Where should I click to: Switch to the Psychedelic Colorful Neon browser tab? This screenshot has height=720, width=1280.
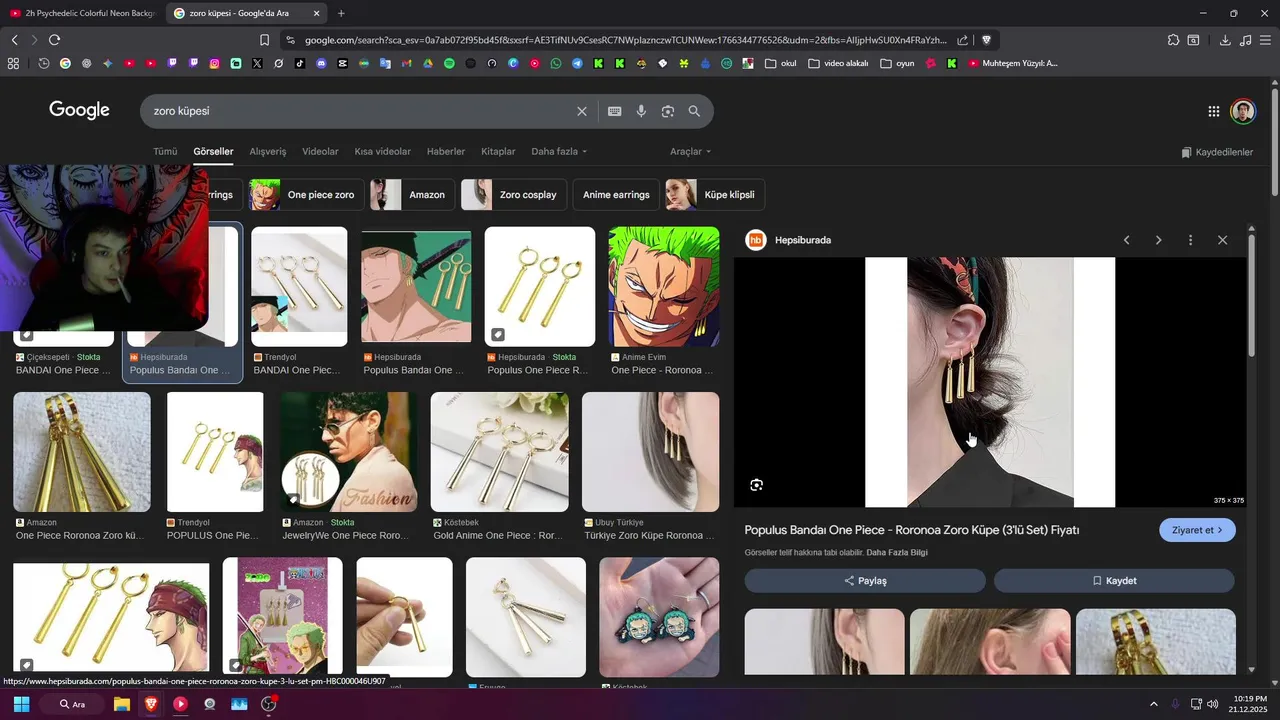[x=82, y=13]
